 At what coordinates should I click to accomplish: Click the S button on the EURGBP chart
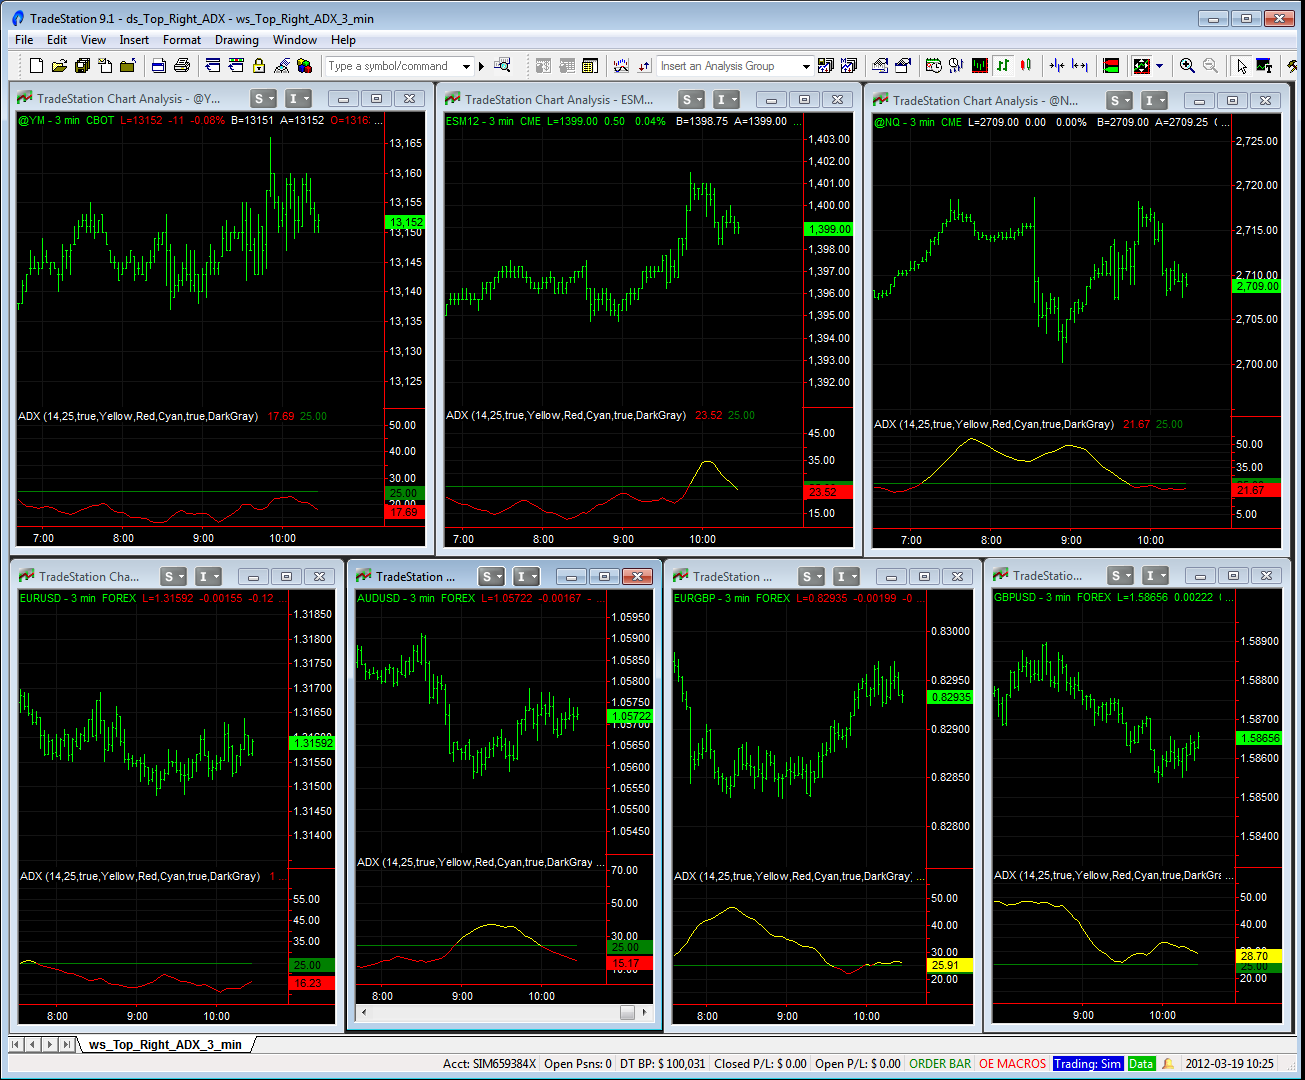[812, 577]
